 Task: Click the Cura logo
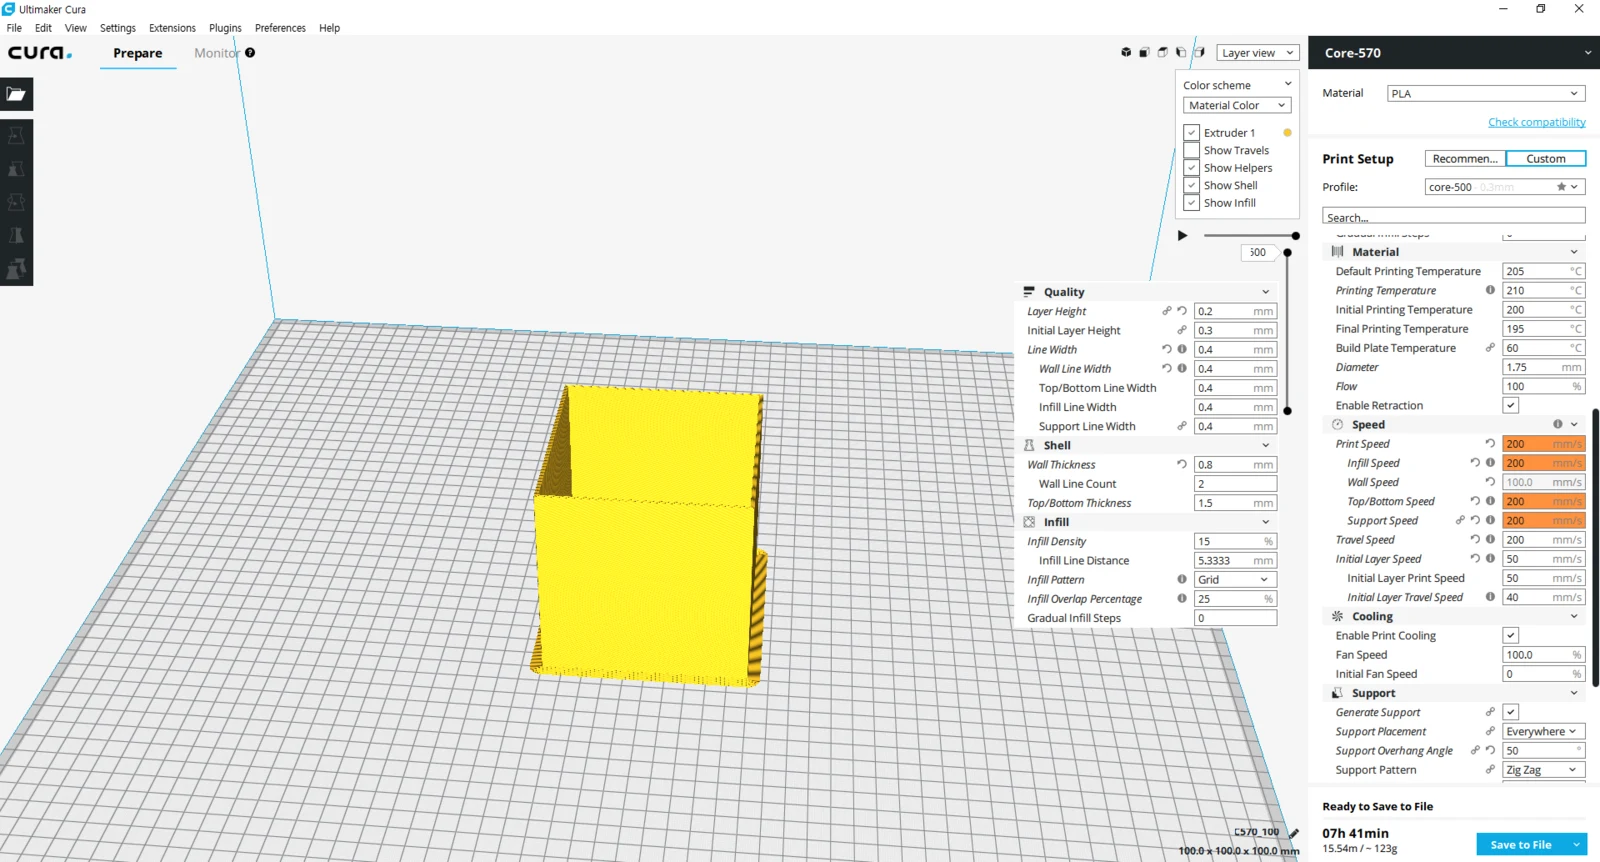pyautogui.click(x=40, y=53)
